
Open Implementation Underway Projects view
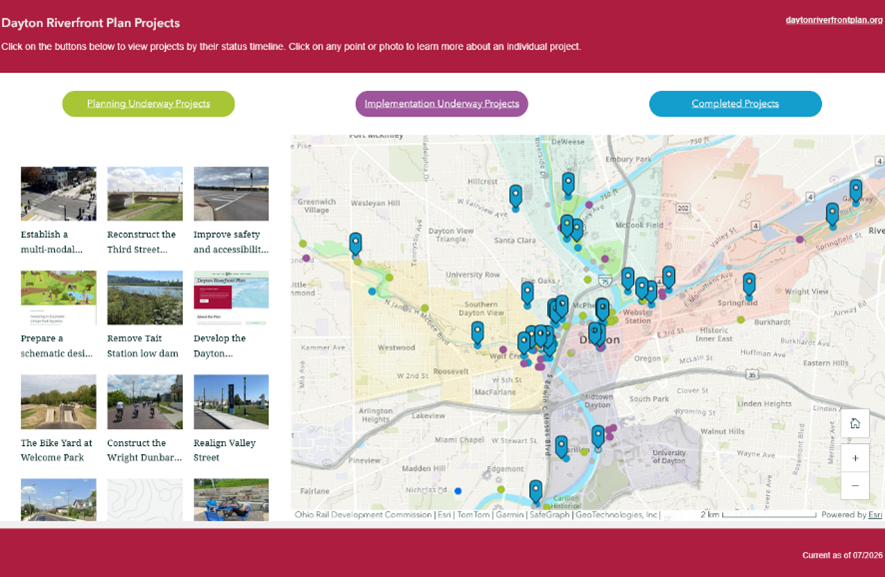point(441,104)
